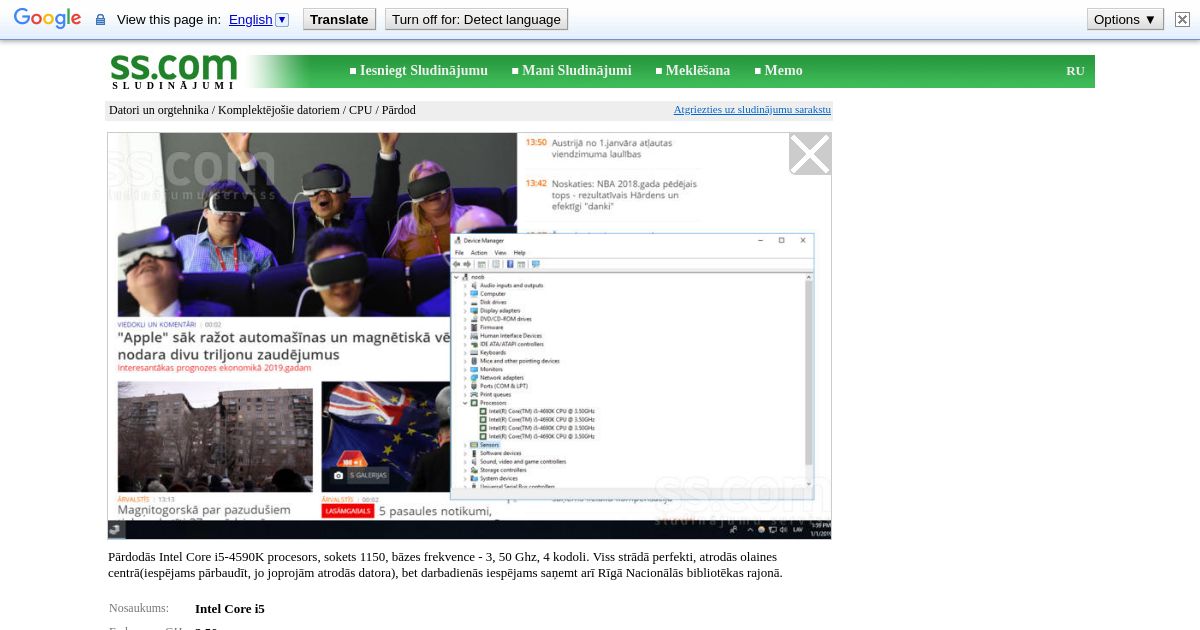Click the 'Noskaties: NBA 2018.gada' news item in the photo
Image resolution: width=1200 pixels, height=630 pixels.
click(x=624, y=196)
